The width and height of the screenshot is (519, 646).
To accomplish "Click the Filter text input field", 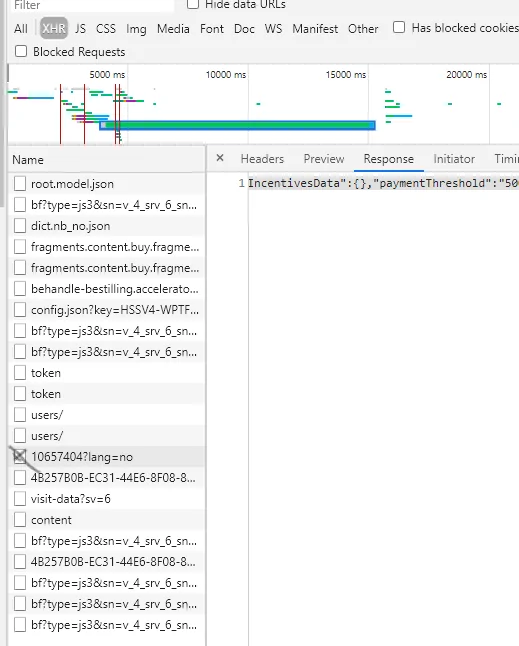I will coord(93,5).
